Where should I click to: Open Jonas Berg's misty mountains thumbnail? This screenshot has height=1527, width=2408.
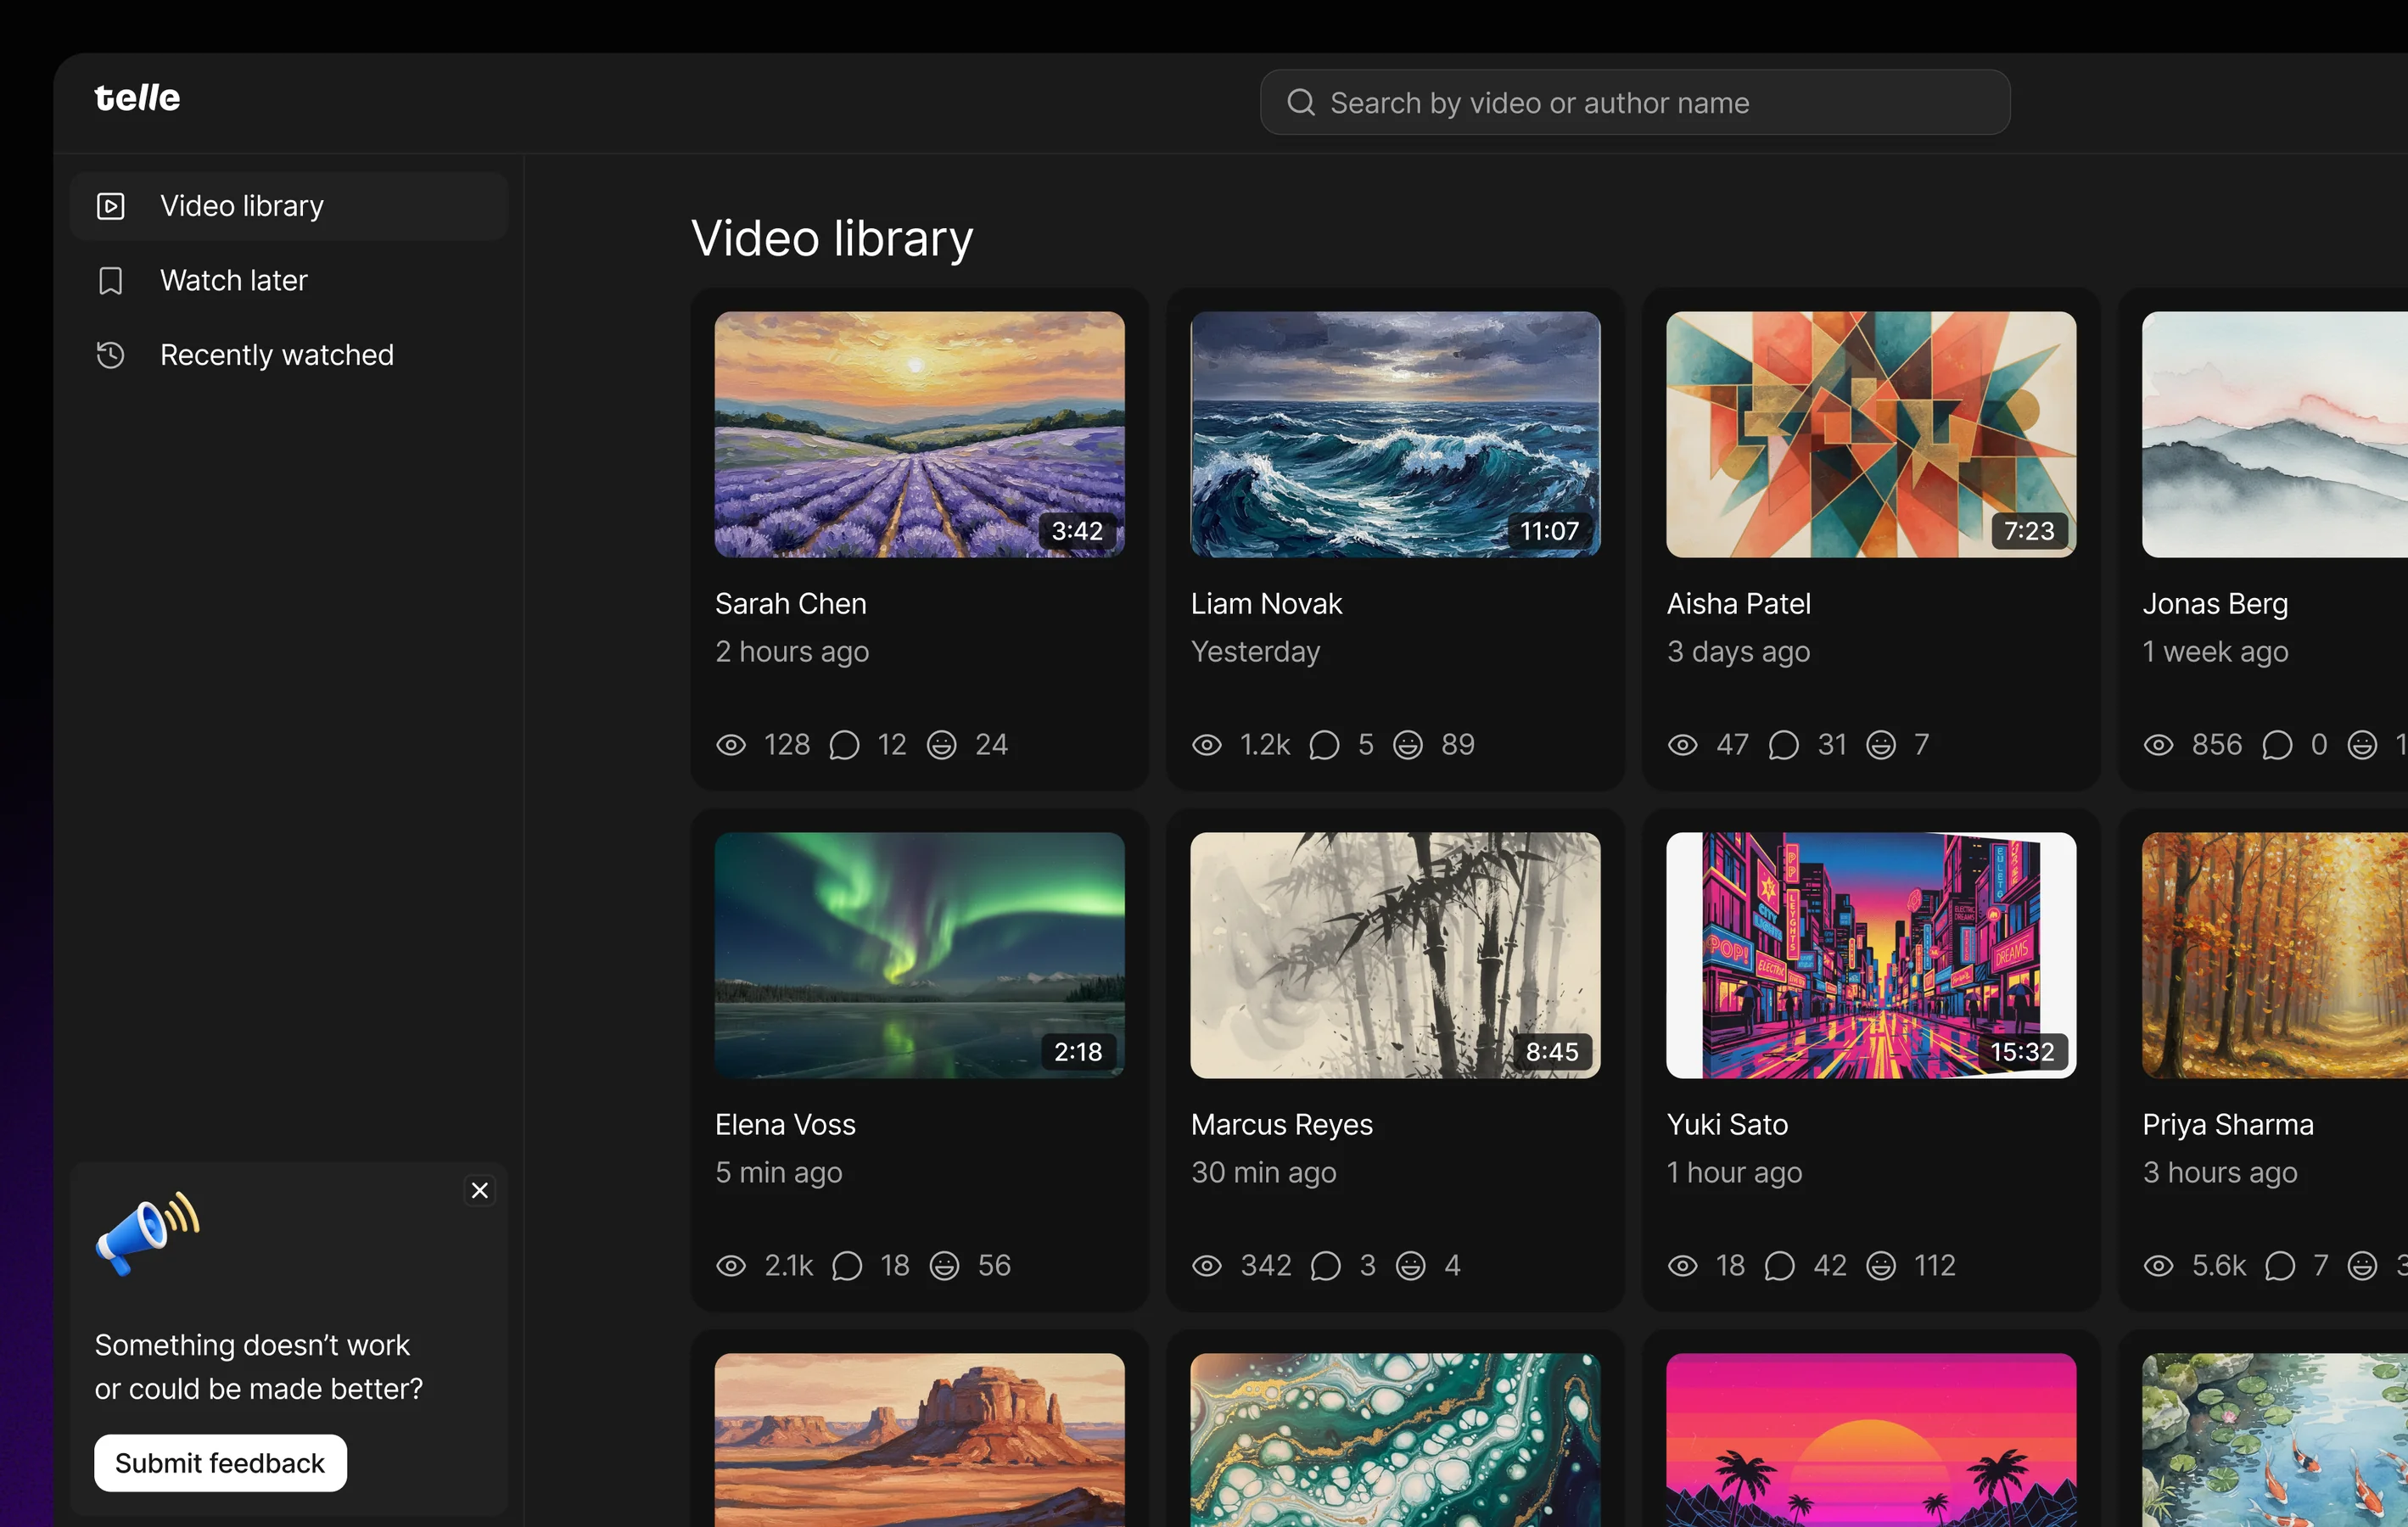point(2275,434)
